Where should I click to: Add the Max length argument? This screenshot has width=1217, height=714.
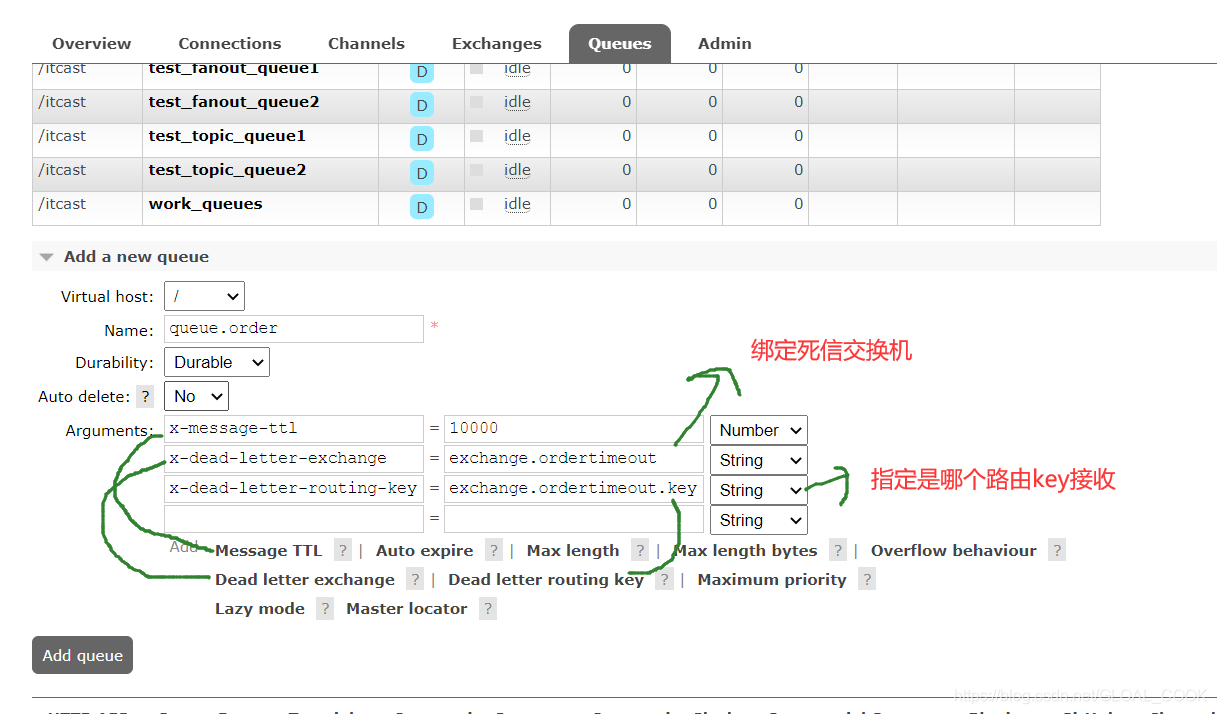[x=573, y=551]
